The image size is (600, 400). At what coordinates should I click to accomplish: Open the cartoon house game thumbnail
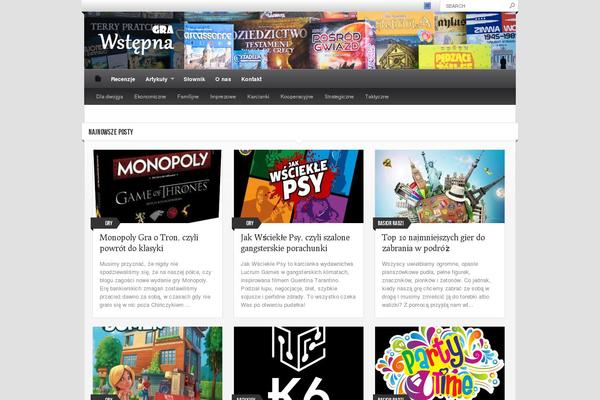pos(157,363)
